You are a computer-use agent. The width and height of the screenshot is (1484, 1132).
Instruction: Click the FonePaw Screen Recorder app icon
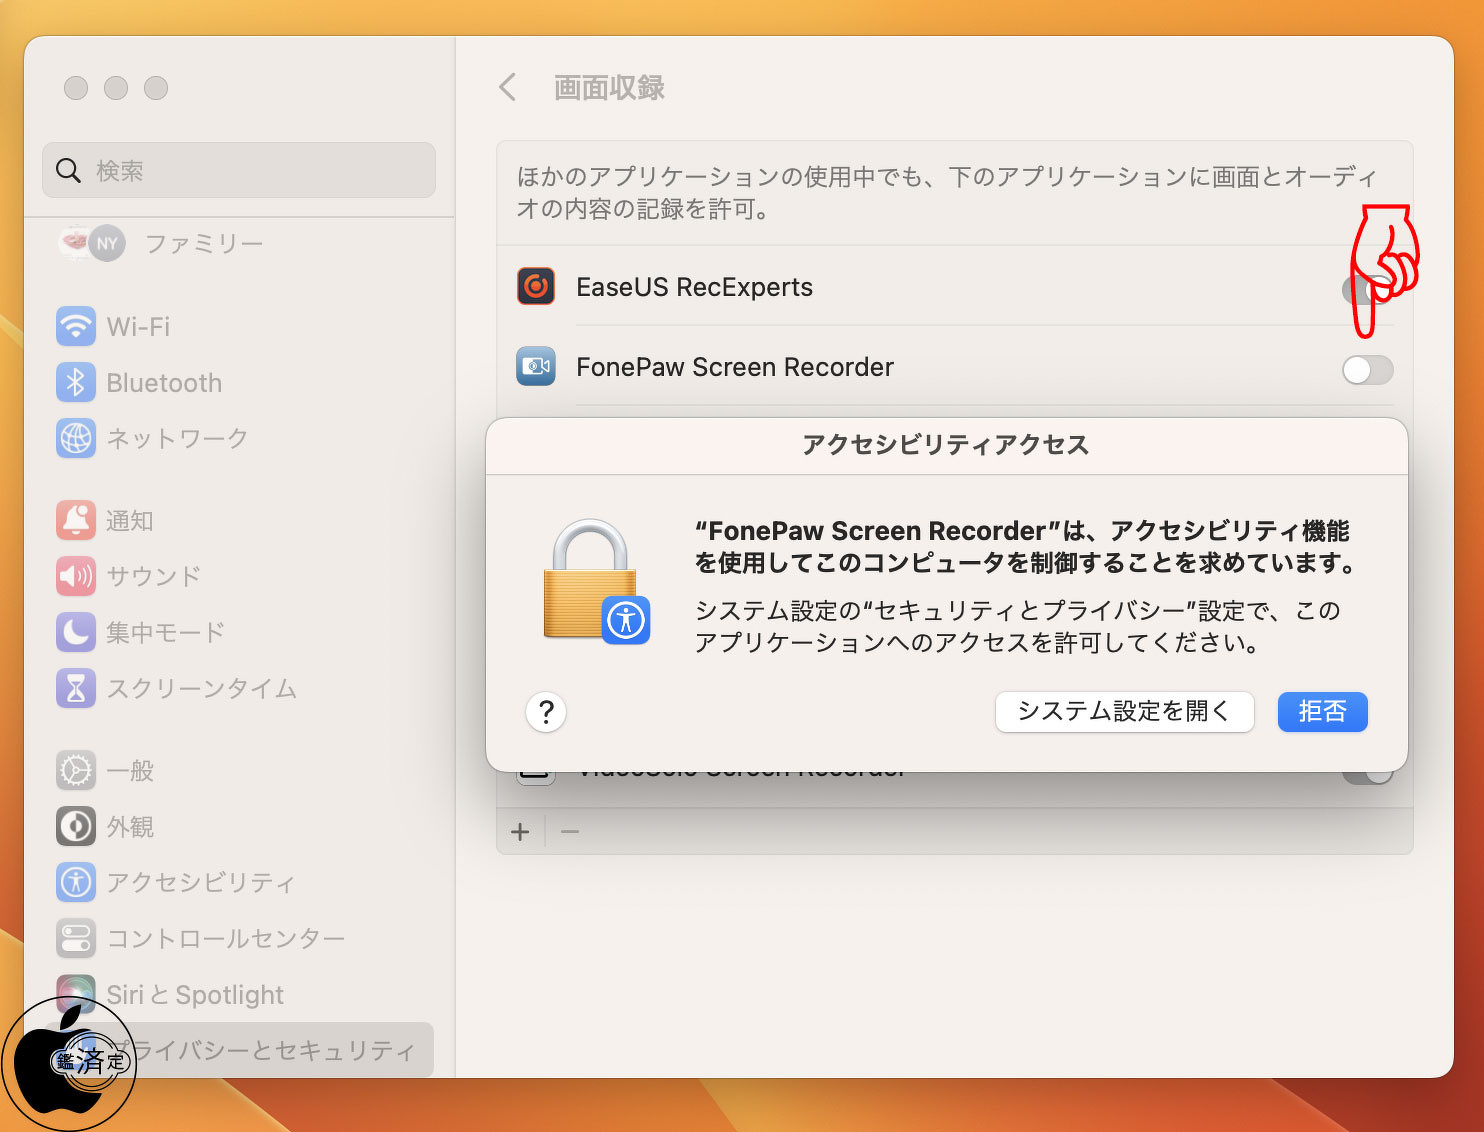click(x=536, y=367)
